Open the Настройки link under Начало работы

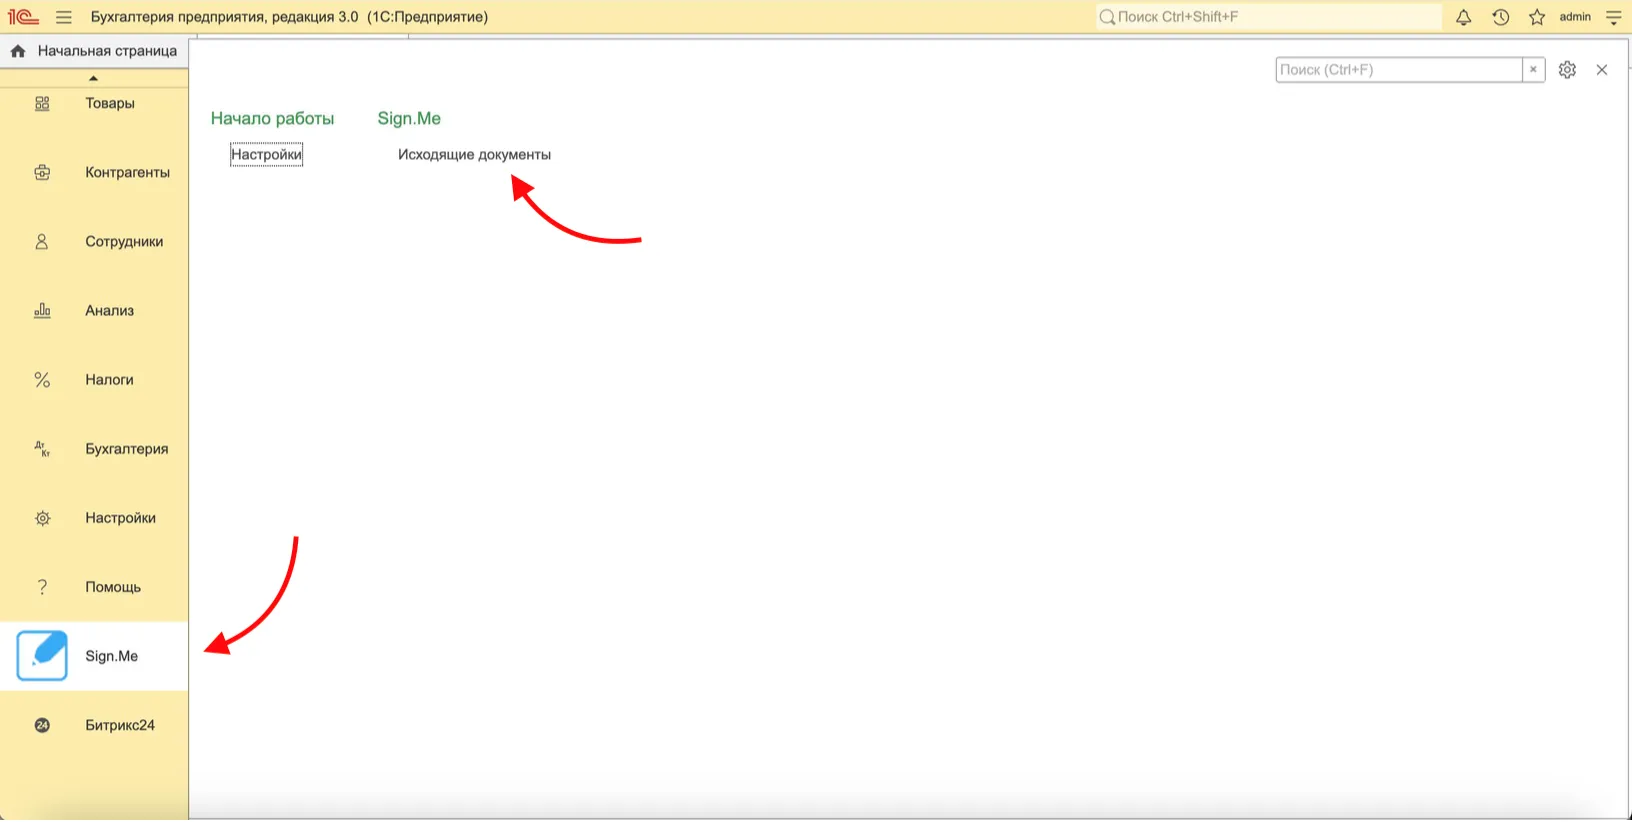click(266, 154)
